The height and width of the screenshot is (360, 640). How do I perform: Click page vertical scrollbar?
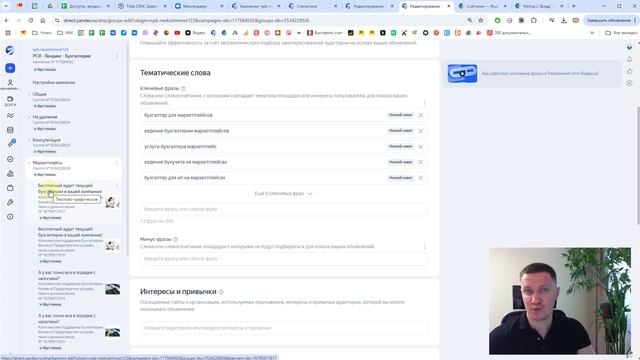click(x=638, y=165)
